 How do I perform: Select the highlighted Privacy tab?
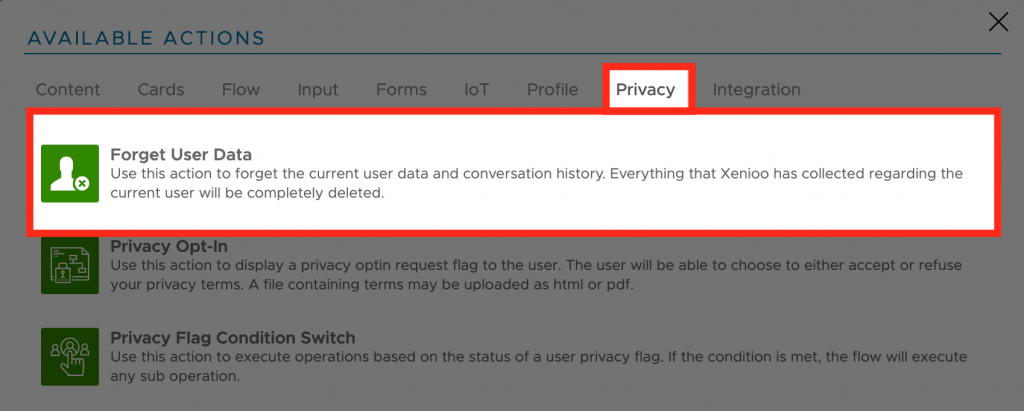coord(645,90)
